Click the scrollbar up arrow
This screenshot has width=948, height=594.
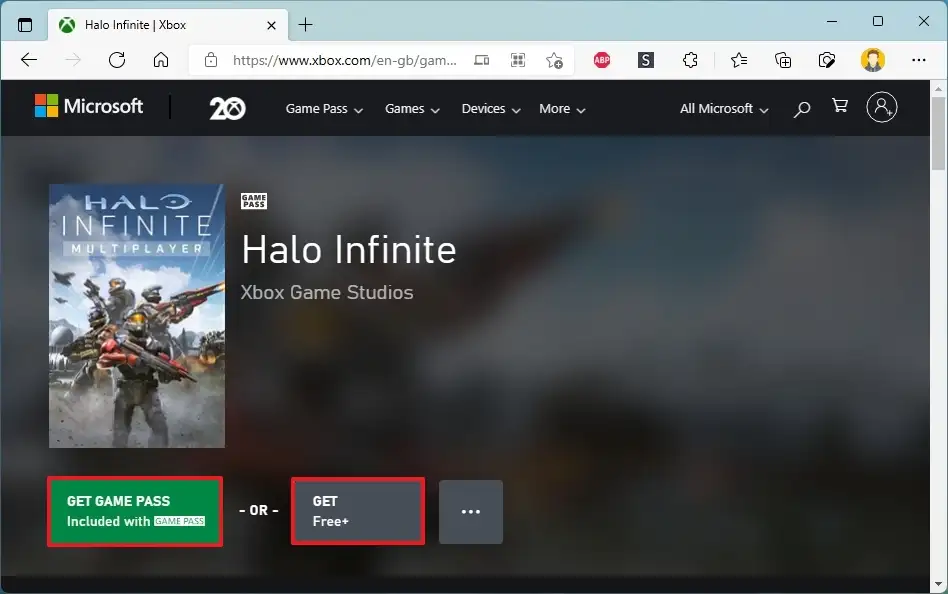(938, 89)
